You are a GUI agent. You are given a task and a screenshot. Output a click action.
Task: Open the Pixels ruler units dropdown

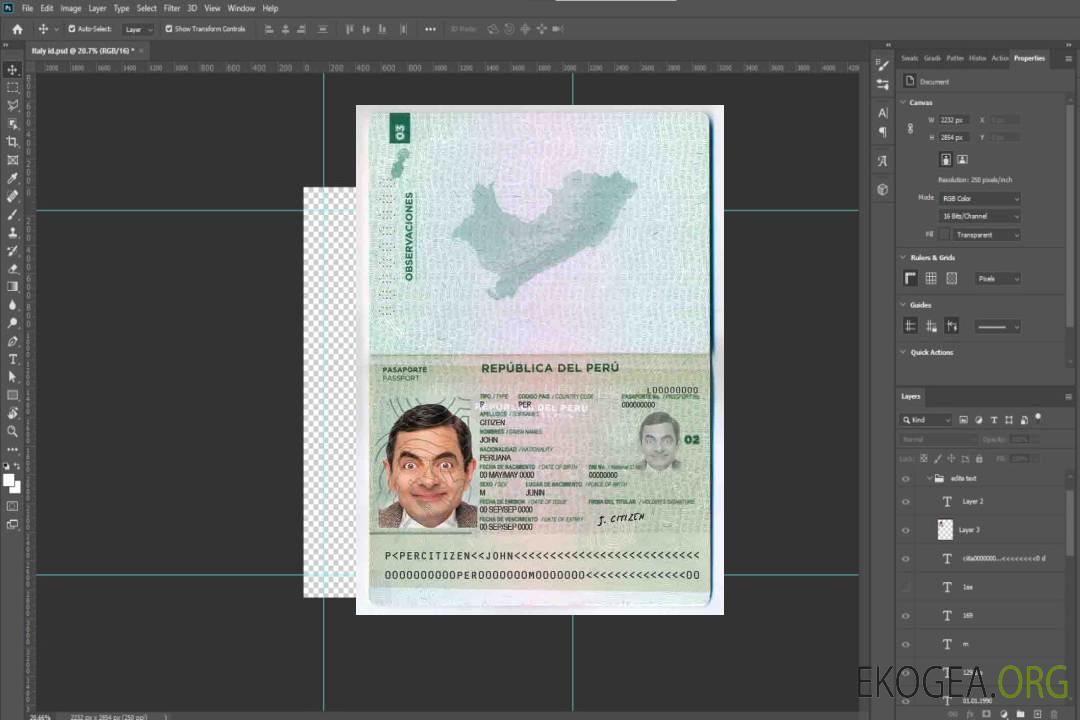coord(998,278)
